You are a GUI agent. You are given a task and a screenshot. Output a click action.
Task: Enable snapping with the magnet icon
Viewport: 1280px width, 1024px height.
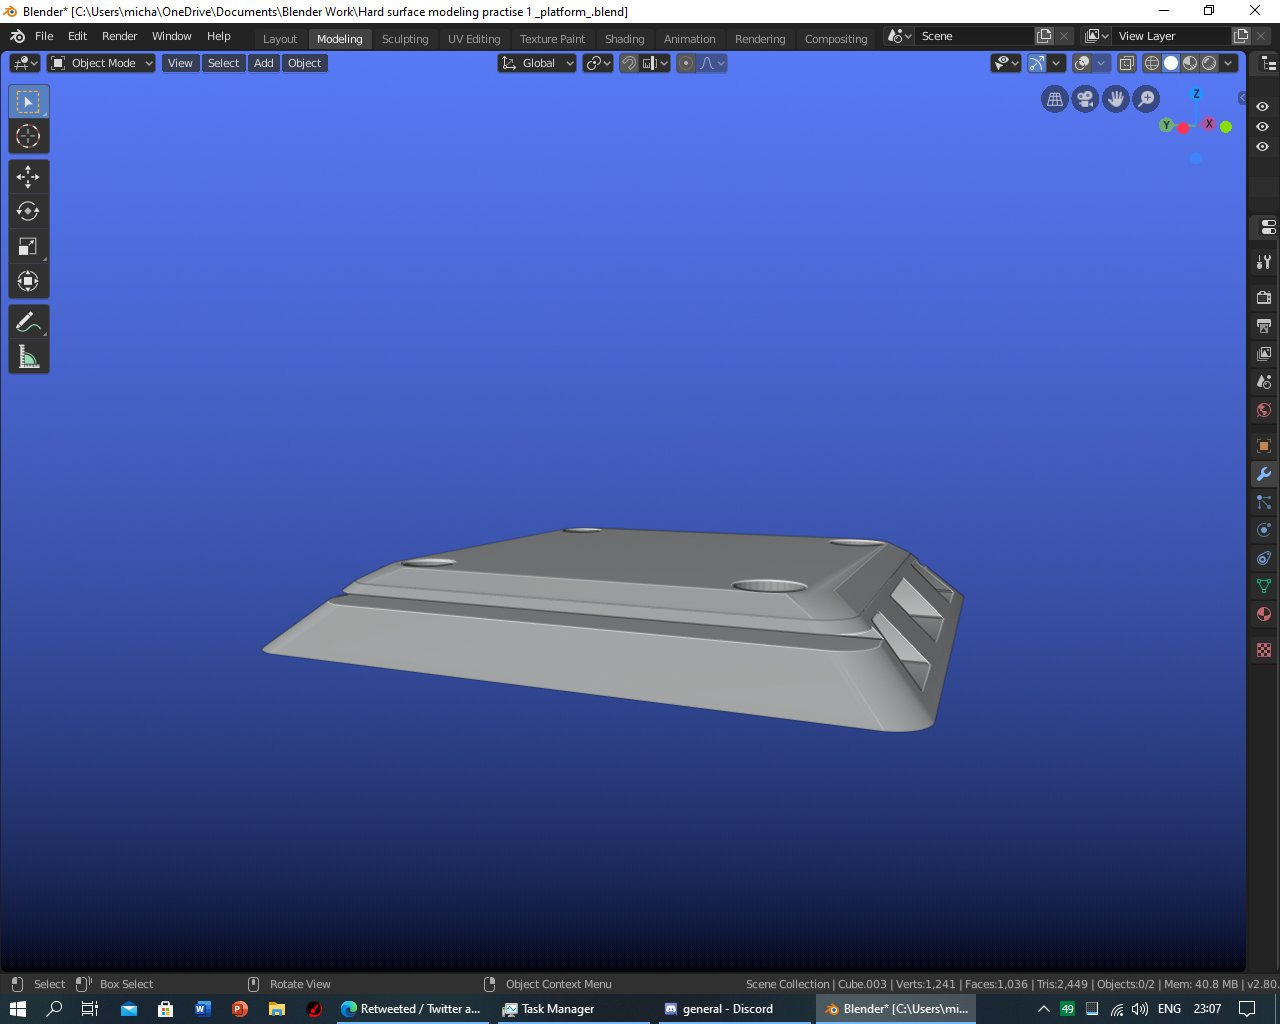tap(629, 63)
